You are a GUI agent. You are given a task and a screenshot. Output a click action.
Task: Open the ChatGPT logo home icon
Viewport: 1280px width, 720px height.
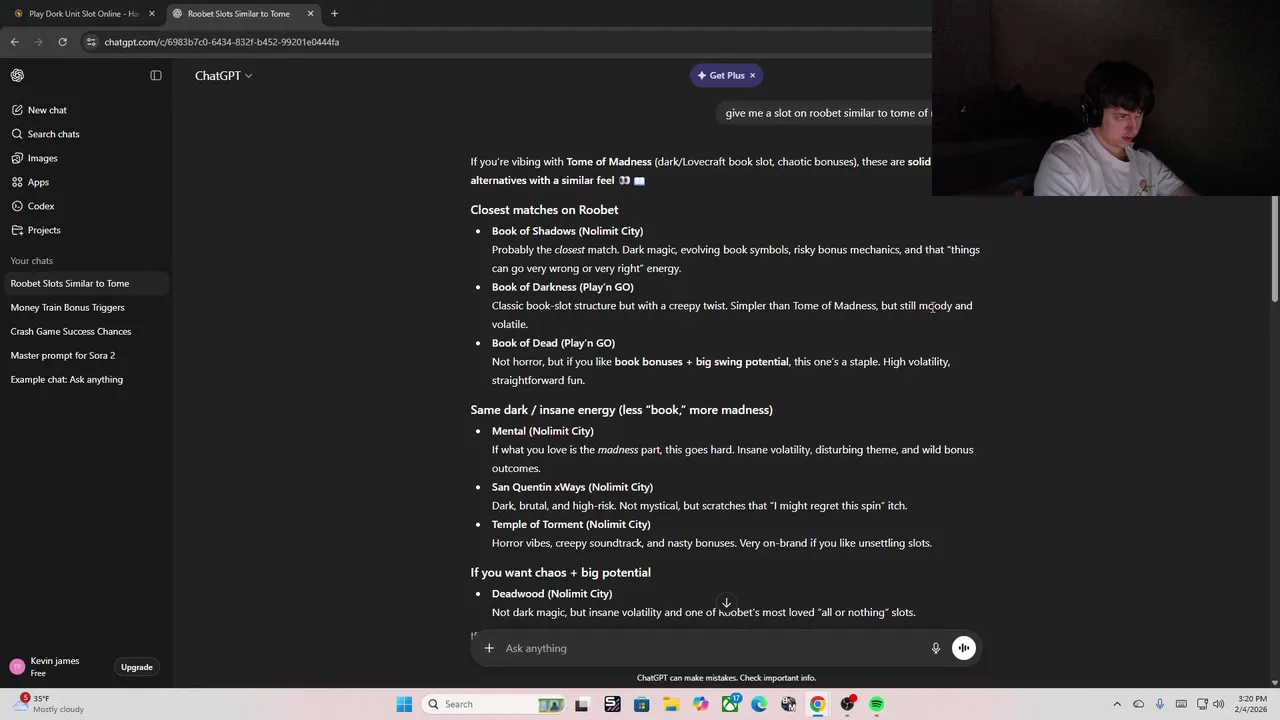(17, 75)
